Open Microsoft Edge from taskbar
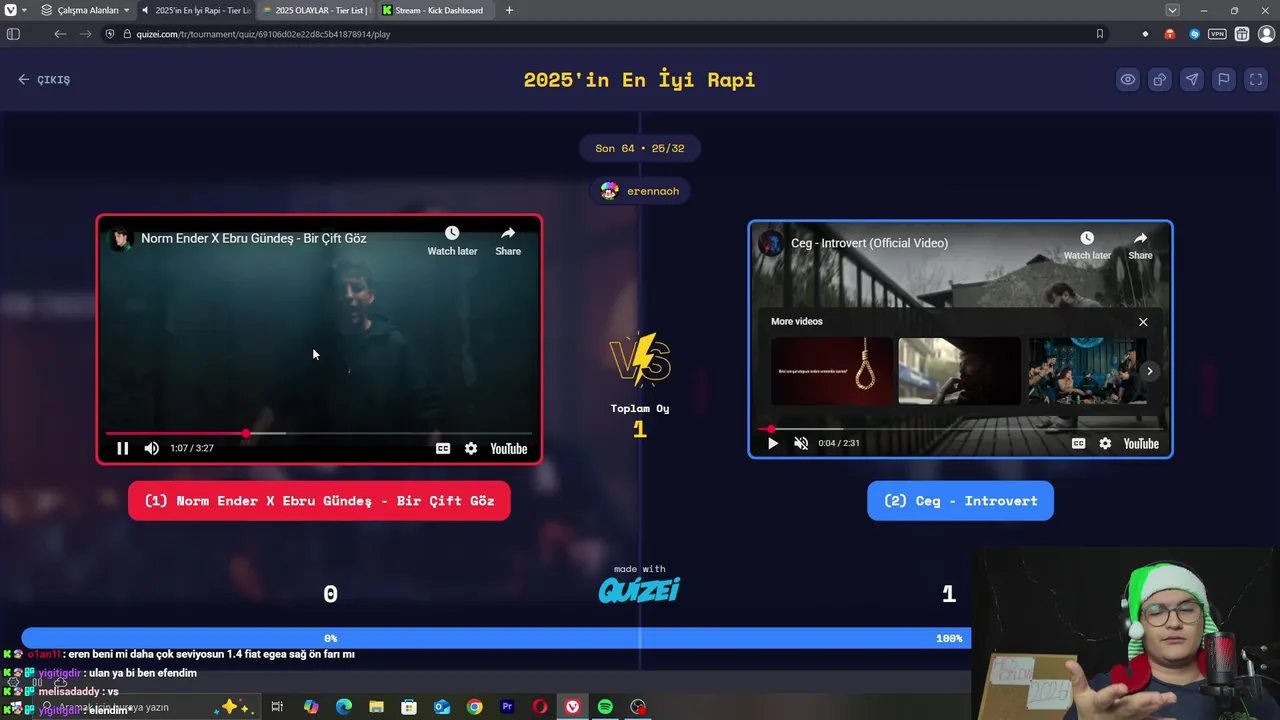The image size is (1280, 720). (343, 707)
